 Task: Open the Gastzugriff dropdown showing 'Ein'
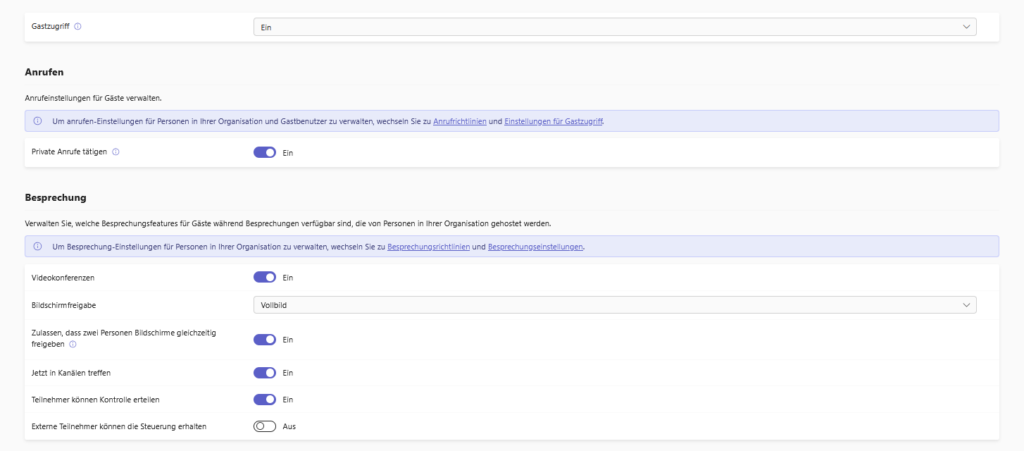[614, 27]
